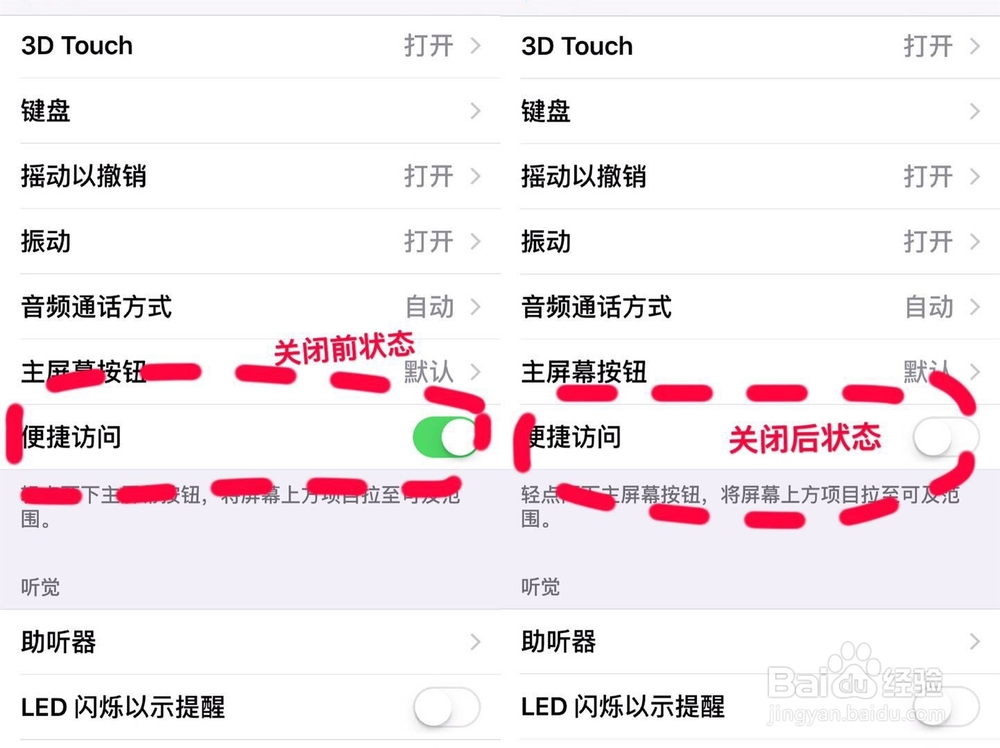Tap 音频通话方式 row on right screenshot
This screenshot has height=748, width=1000.
(x=750, y=307)
